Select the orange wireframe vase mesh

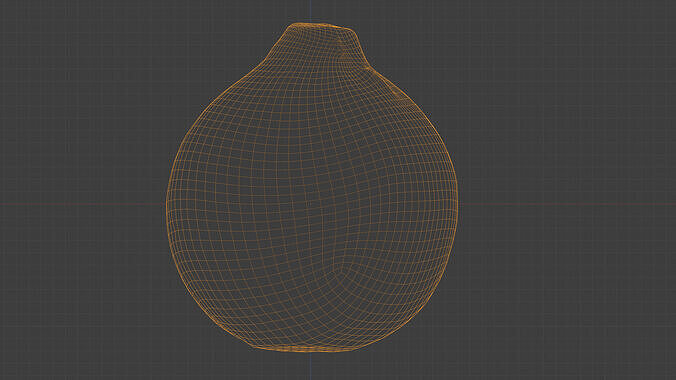point(312,188)
